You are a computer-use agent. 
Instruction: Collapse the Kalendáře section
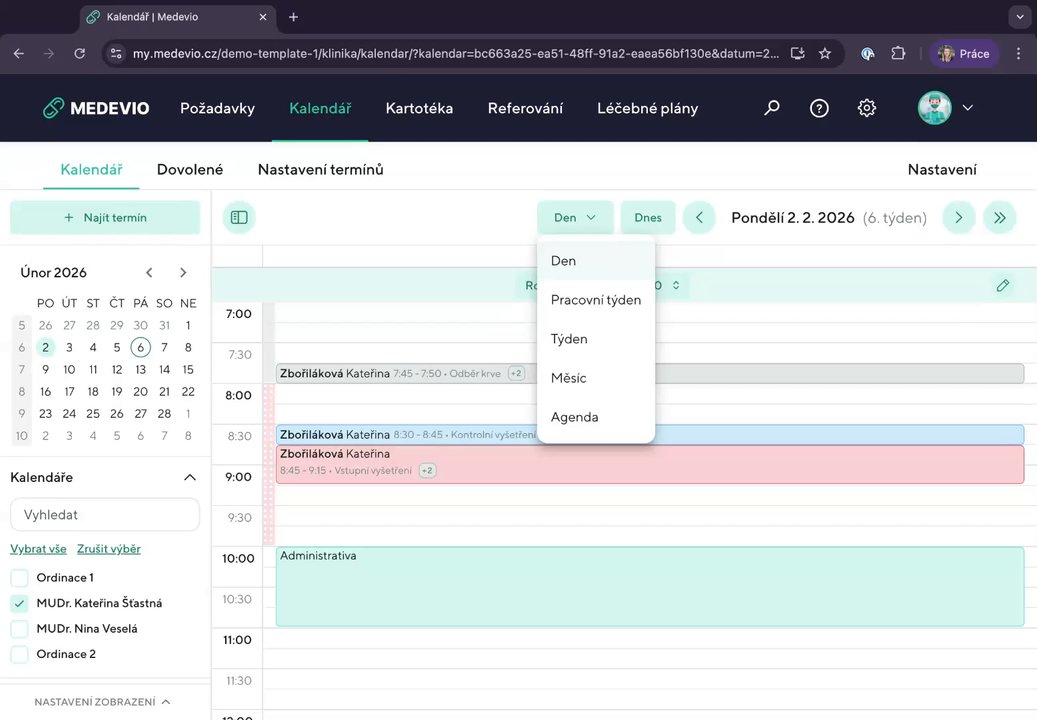click(x=190, y=477)
